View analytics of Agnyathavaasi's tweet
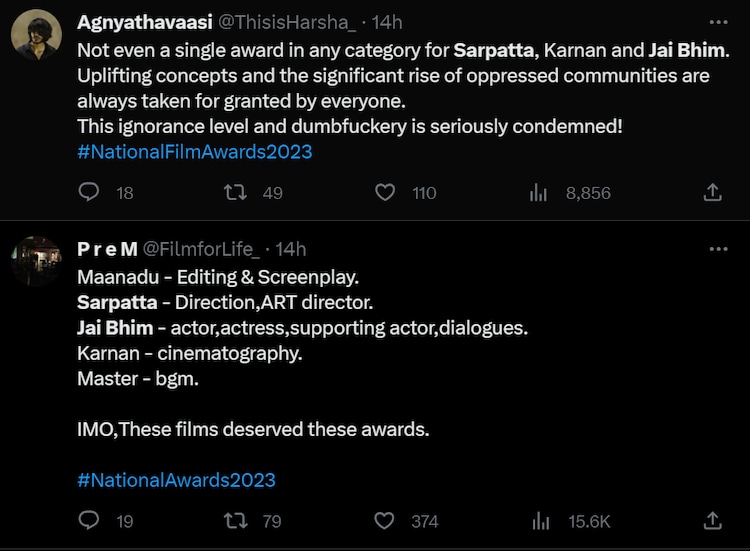This screenshot has height=551, width=750. 539,193
